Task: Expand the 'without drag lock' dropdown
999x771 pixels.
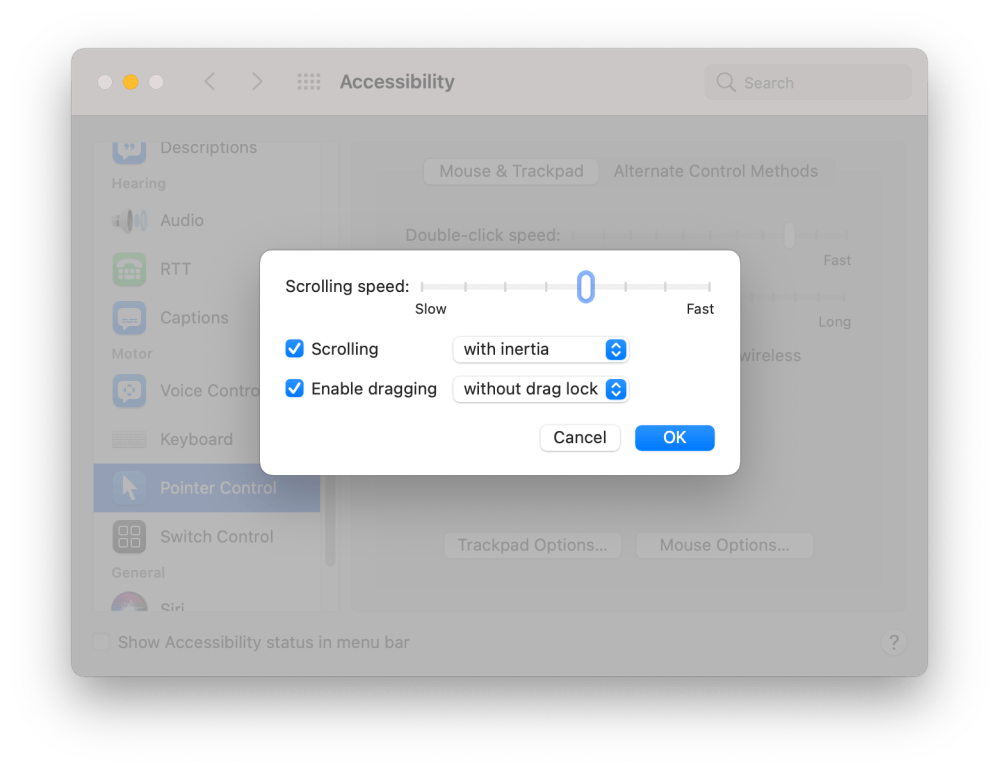Action: [x=541, y=389]
